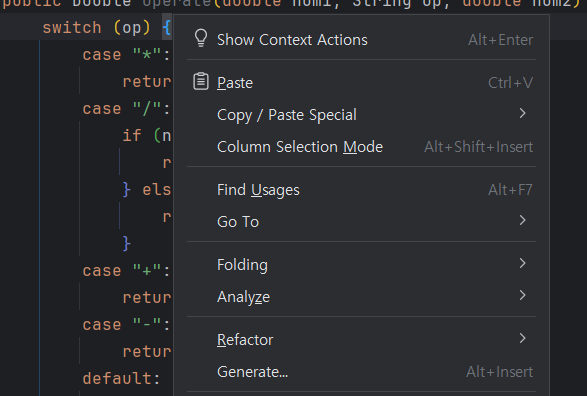587x396 pixels.
Task: Click the retur statement under case "+"
Action: tap(147, 298)
